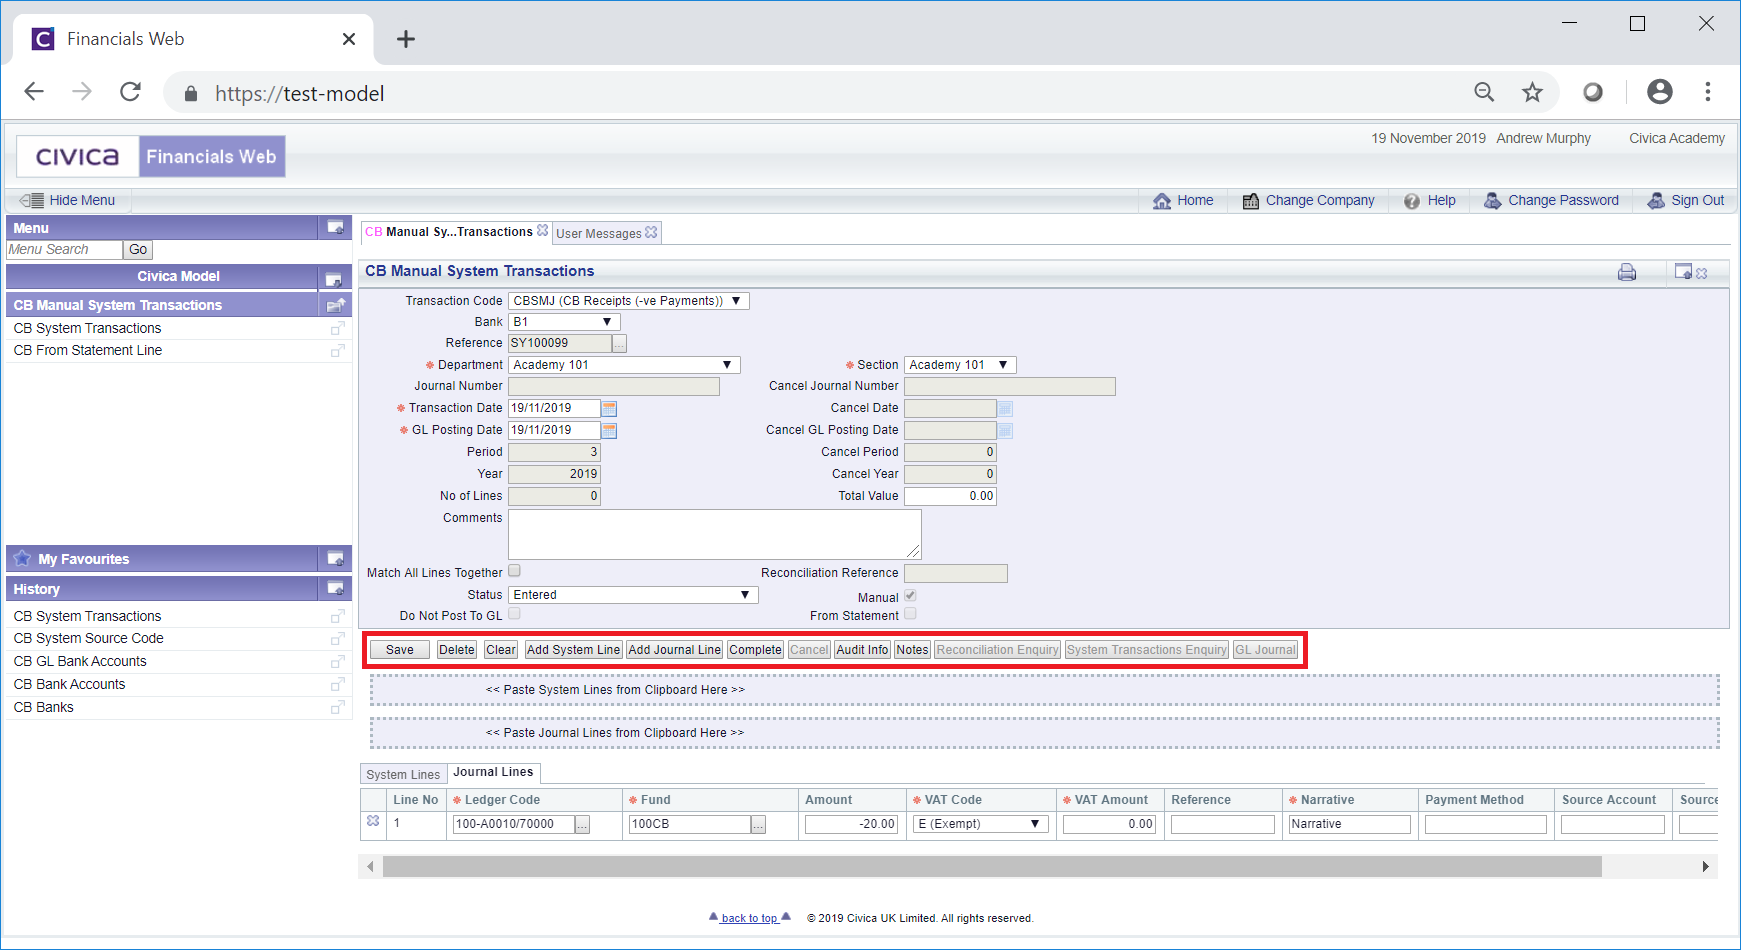
Task: Open the browser zoom magnifier icon
Action: tap(1484, 93)
